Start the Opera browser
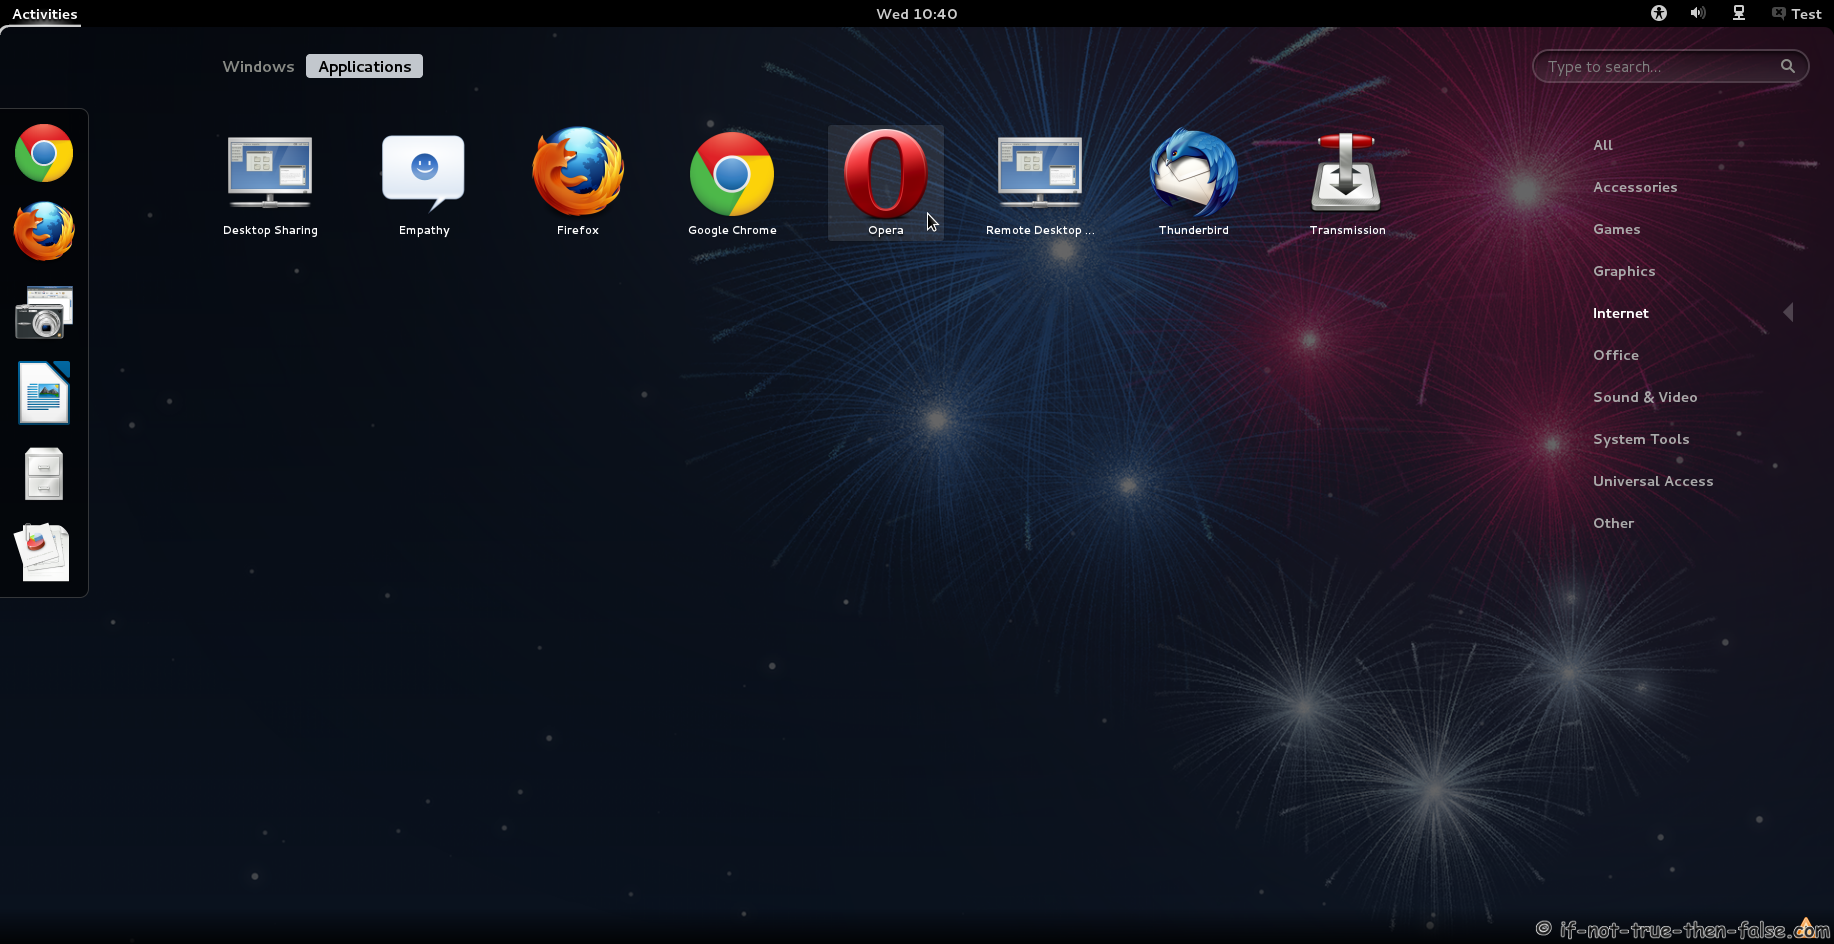 tap(886, 182)
